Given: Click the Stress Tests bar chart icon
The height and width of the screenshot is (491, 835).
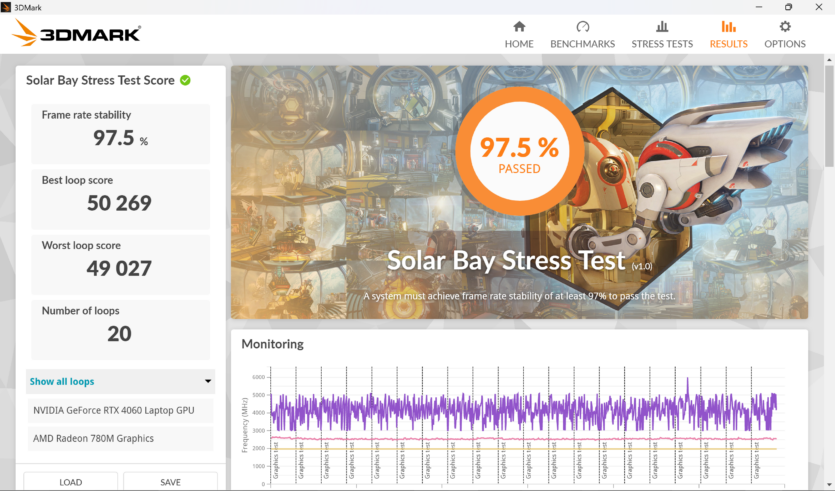Looking at the screenshot, I should tap(662, 27).
